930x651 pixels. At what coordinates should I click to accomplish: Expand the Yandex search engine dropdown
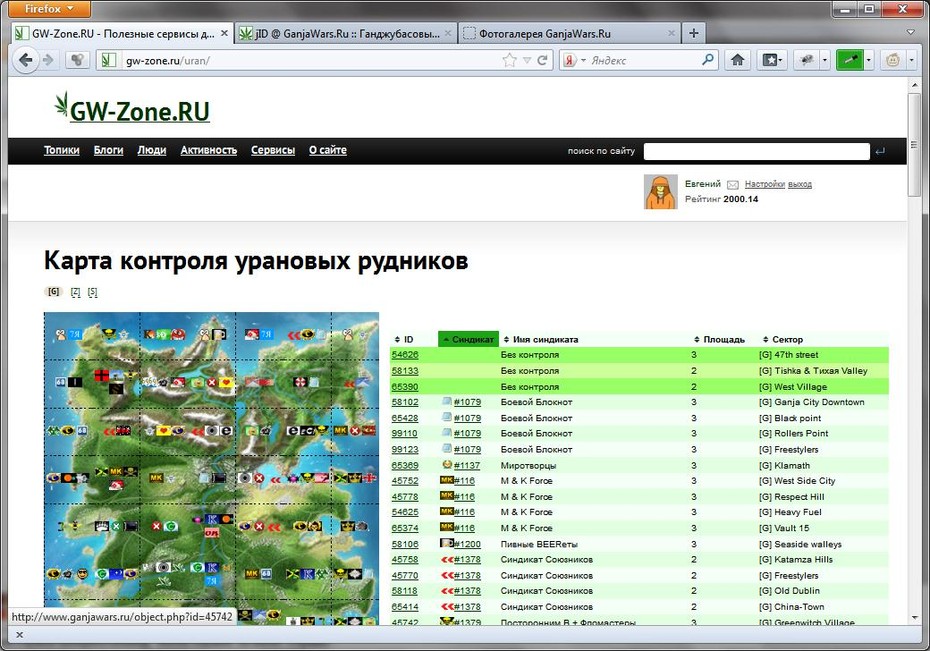coord(583,60)
